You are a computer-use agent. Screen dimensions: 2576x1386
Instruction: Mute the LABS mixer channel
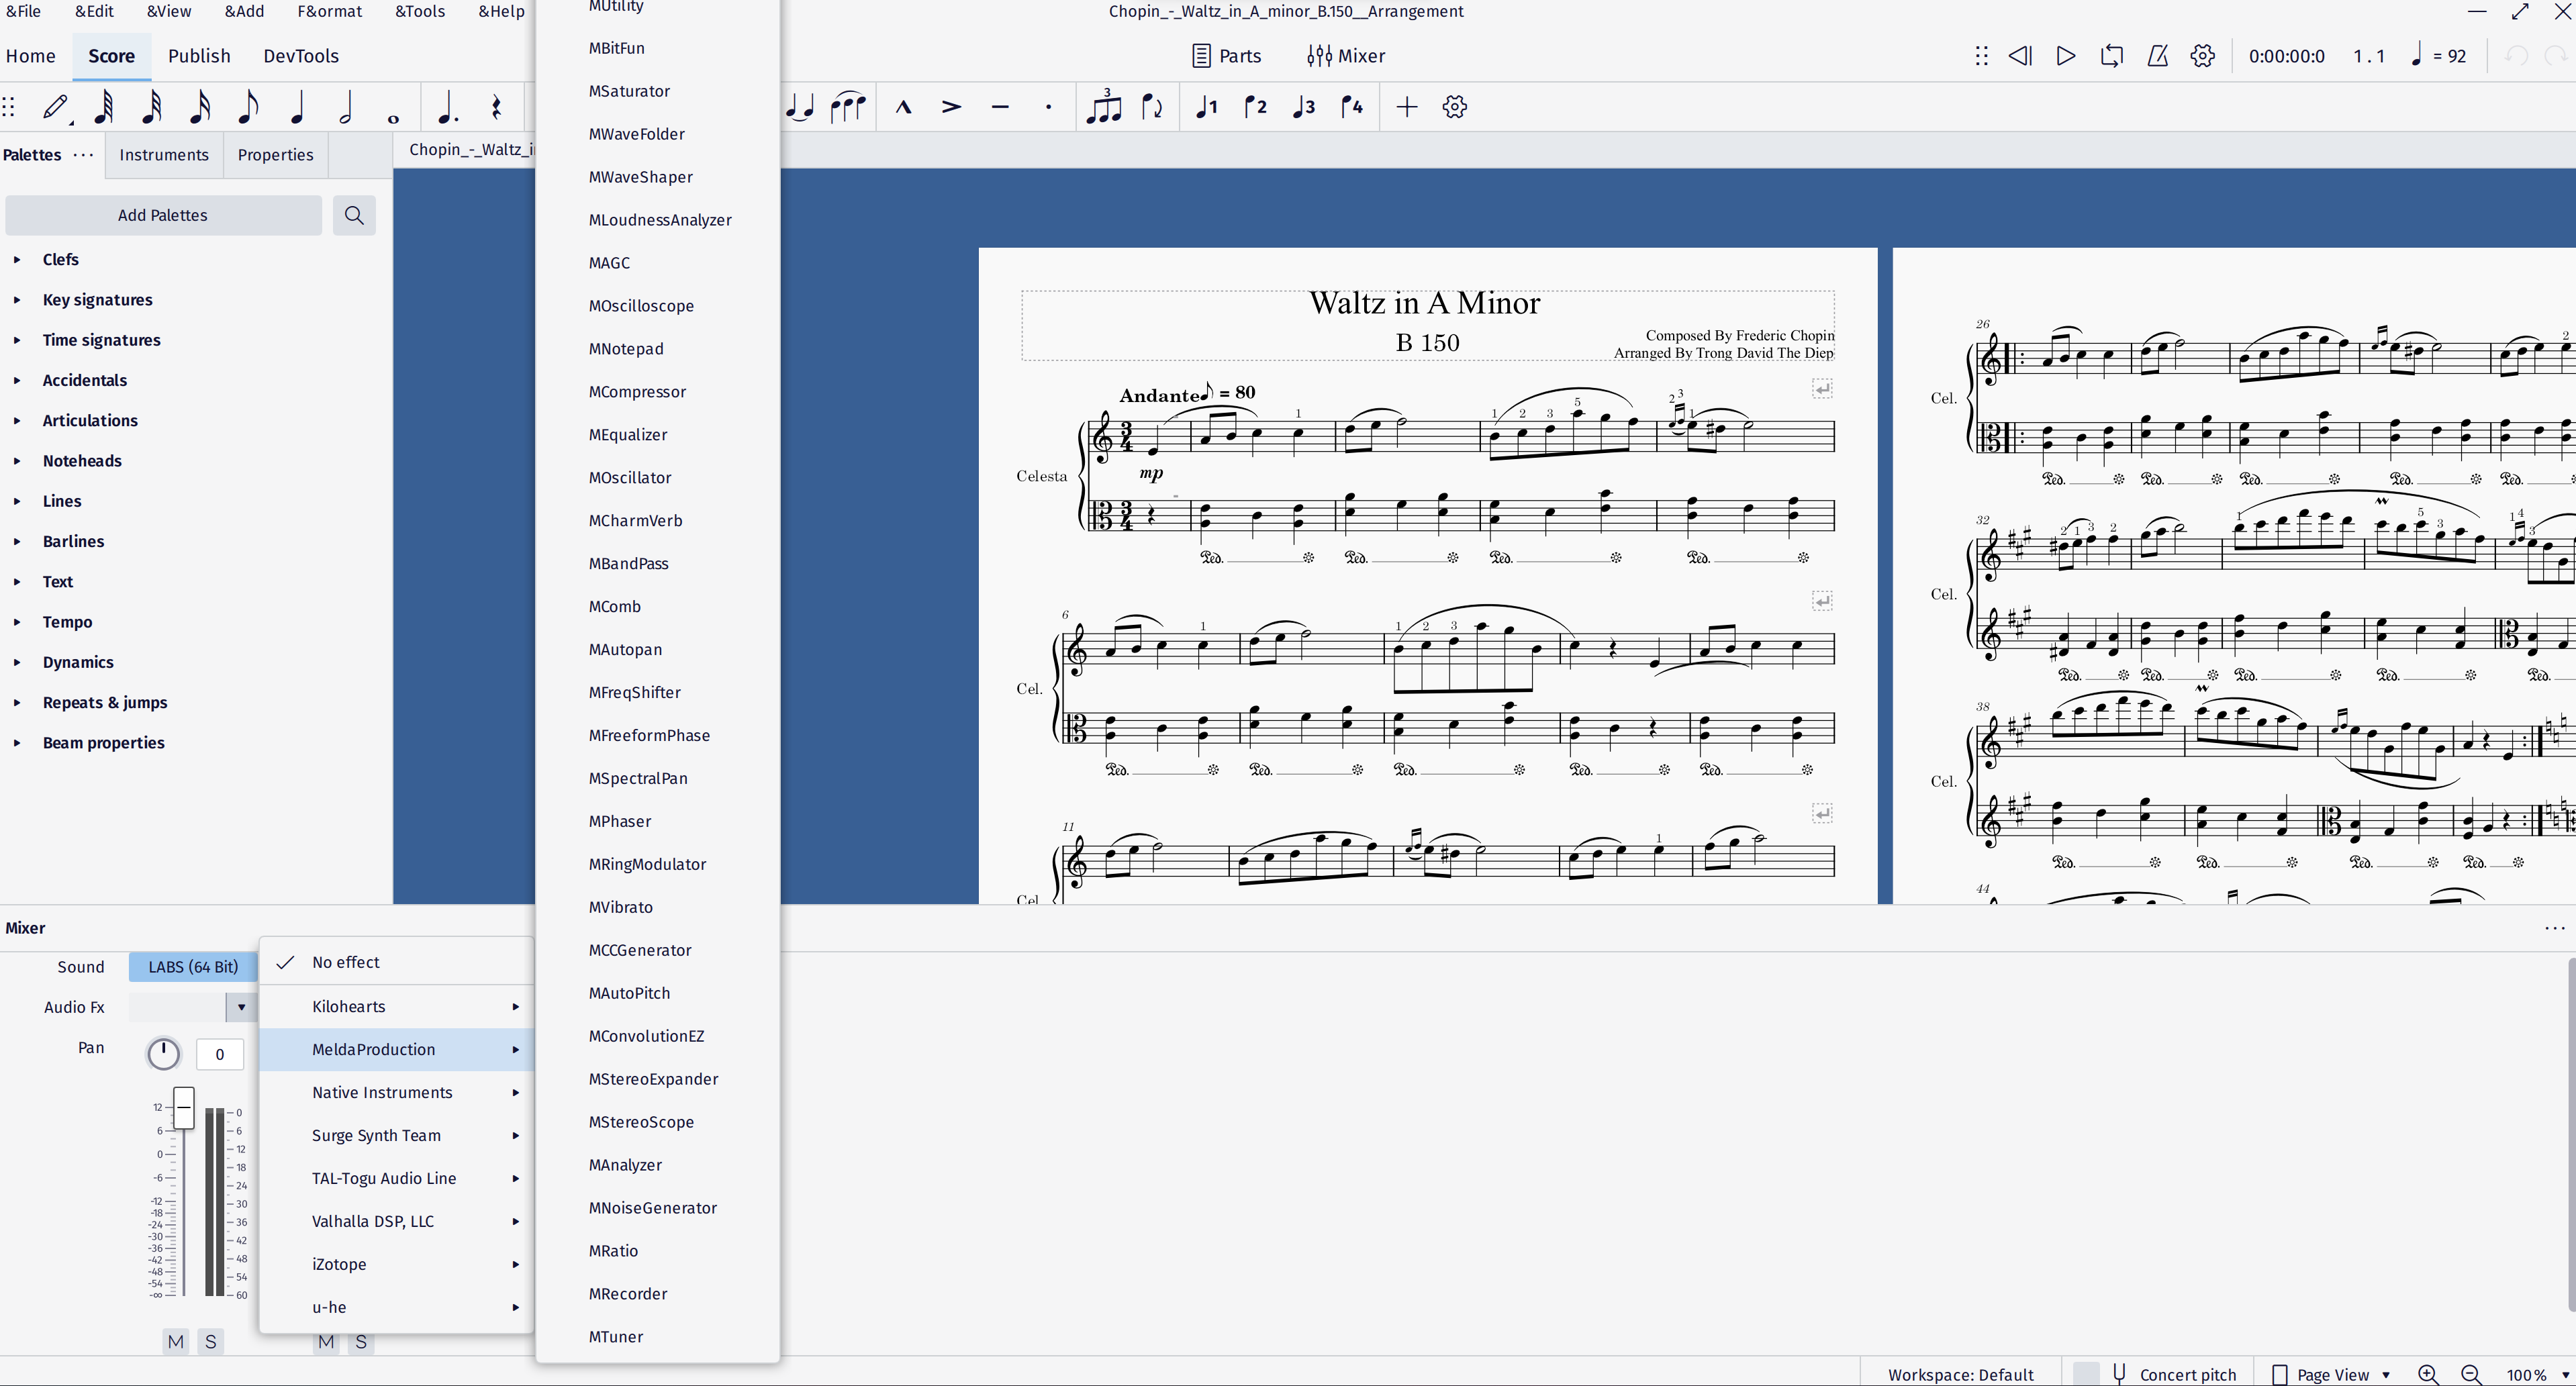pos(176,1342)
